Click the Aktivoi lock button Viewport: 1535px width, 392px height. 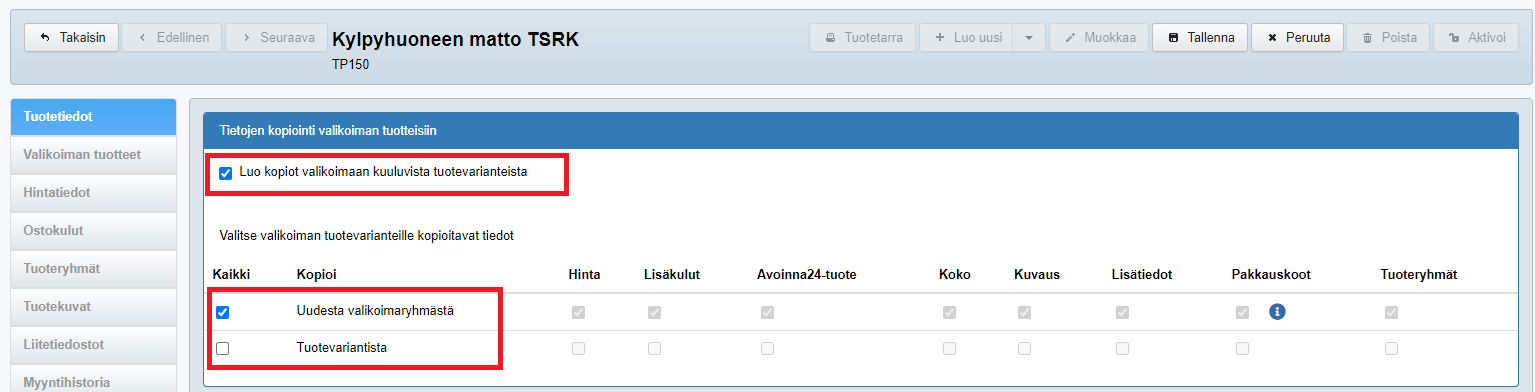click(x=1476, y=38)
